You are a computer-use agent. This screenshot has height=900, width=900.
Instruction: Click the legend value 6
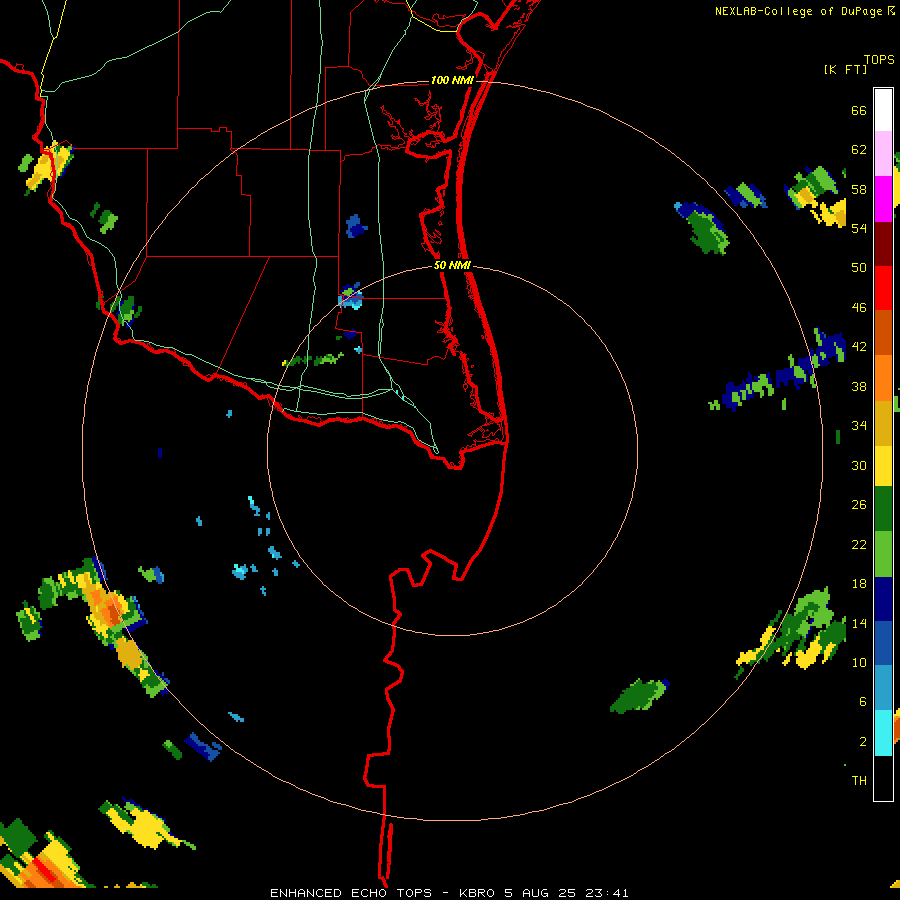tap(863, 701)
